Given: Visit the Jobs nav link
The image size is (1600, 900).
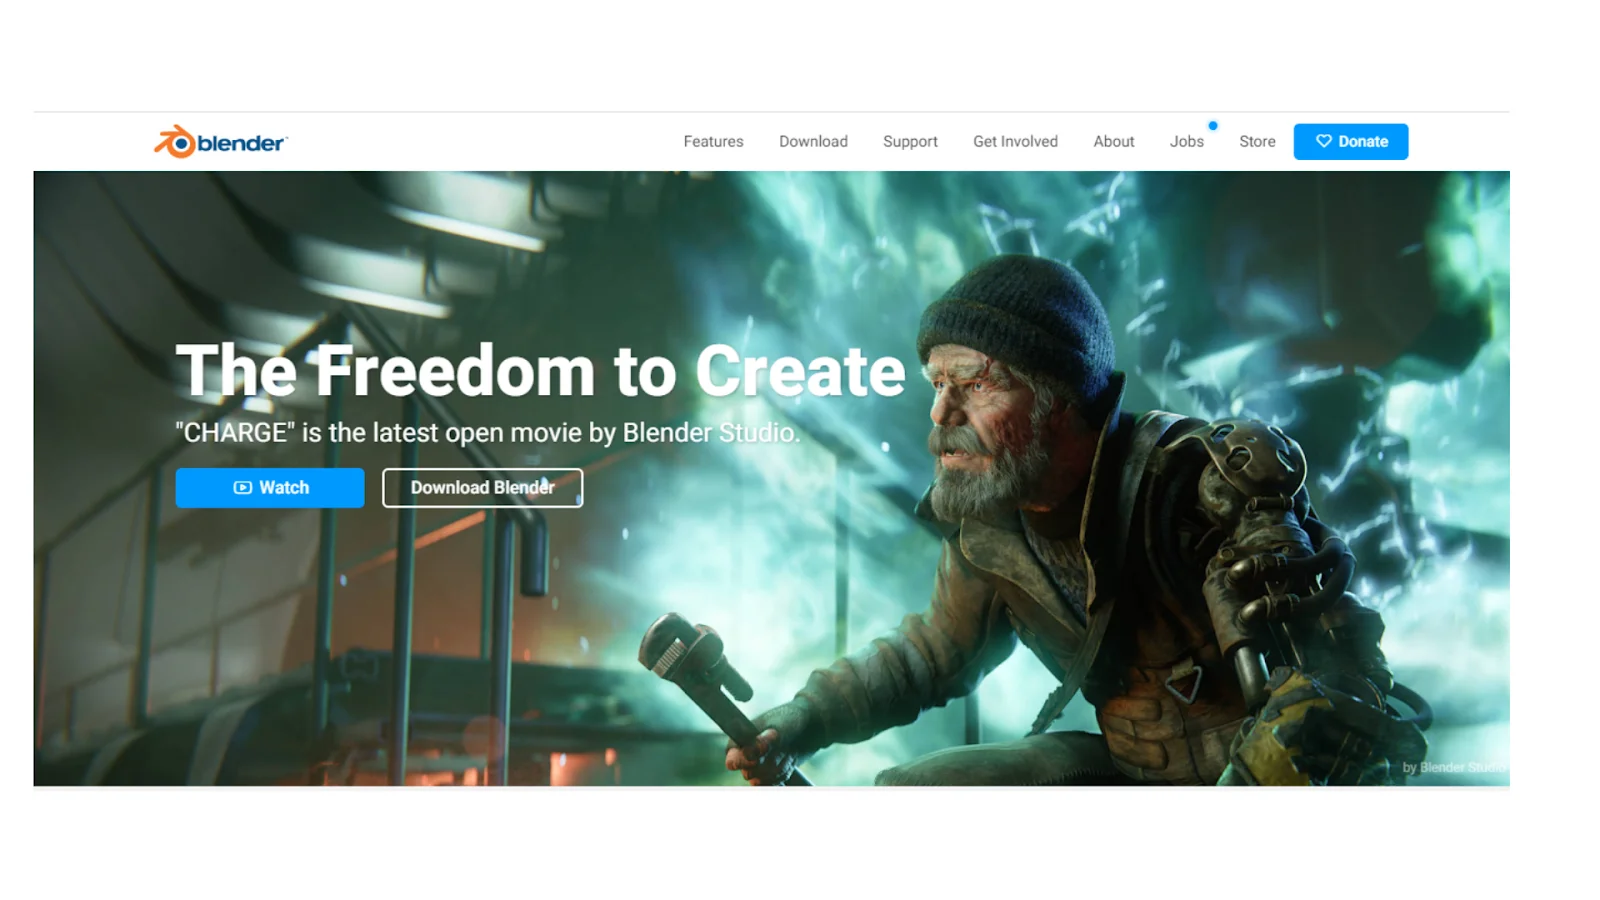Looking at the screenshot, I should (1186, 142).
